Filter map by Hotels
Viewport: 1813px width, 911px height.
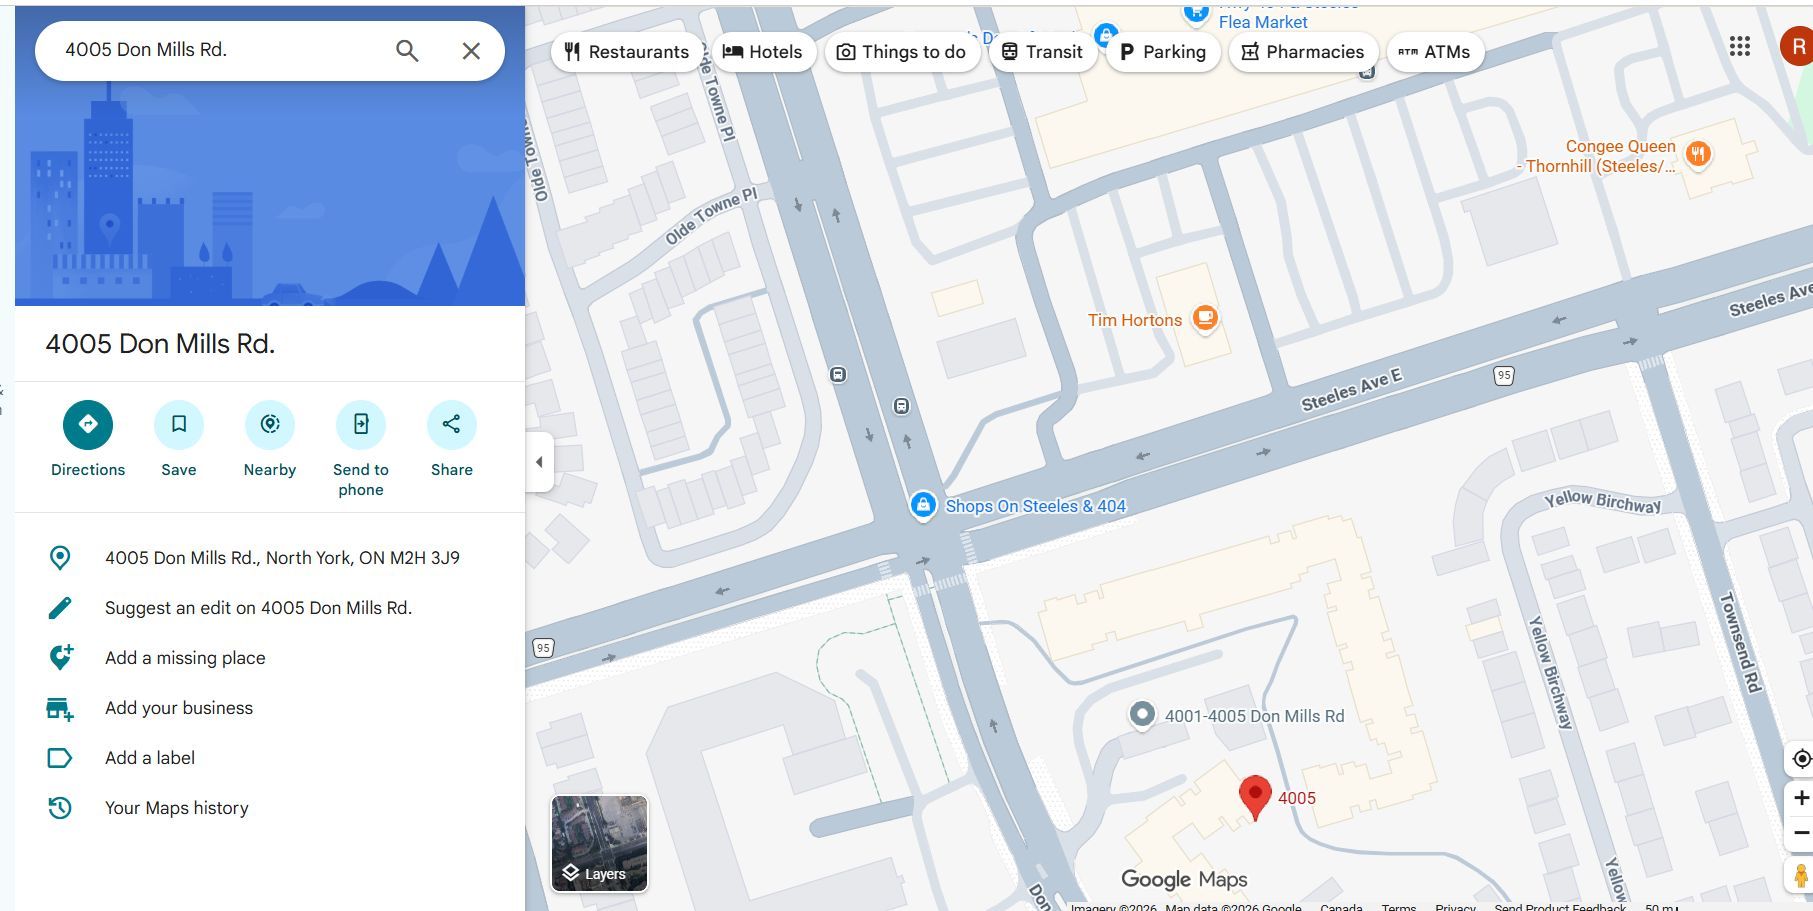762,52
